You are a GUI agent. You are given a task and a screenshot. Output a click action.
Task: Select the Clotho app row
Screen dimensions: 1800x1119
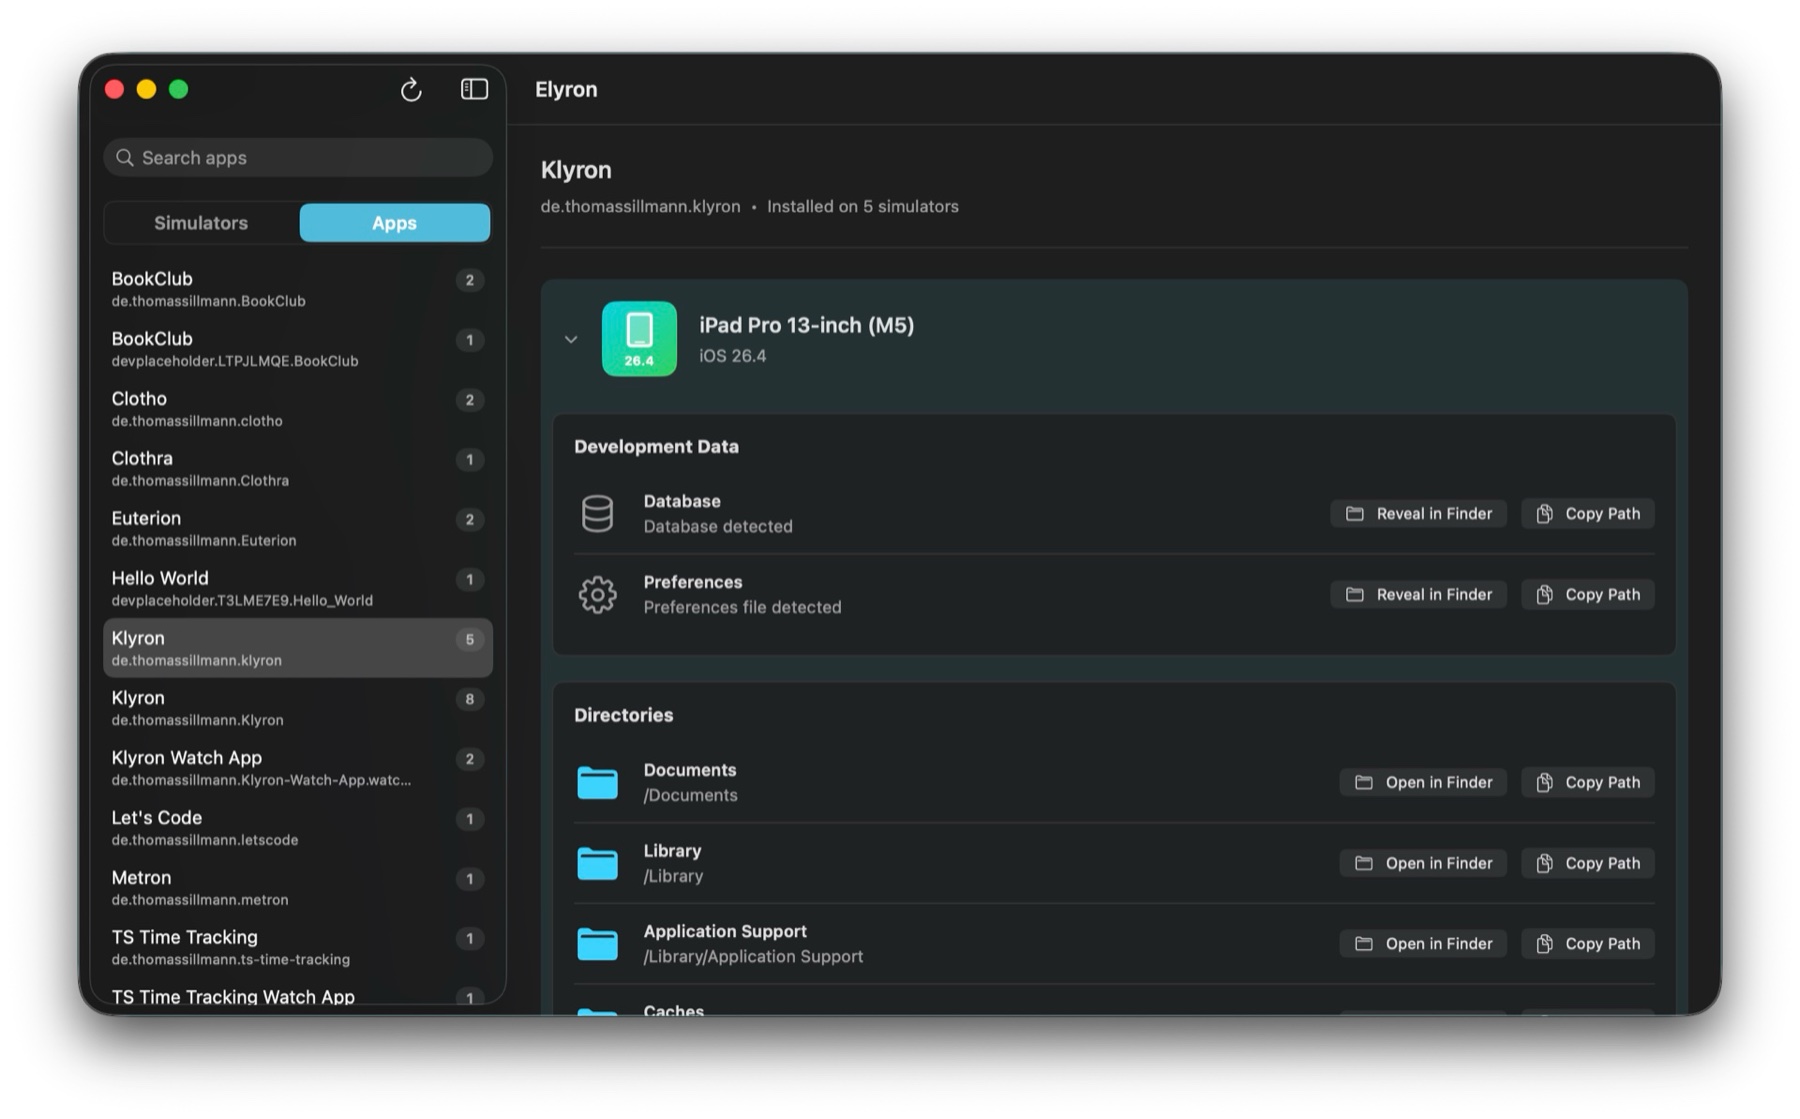tap(298, 409)
